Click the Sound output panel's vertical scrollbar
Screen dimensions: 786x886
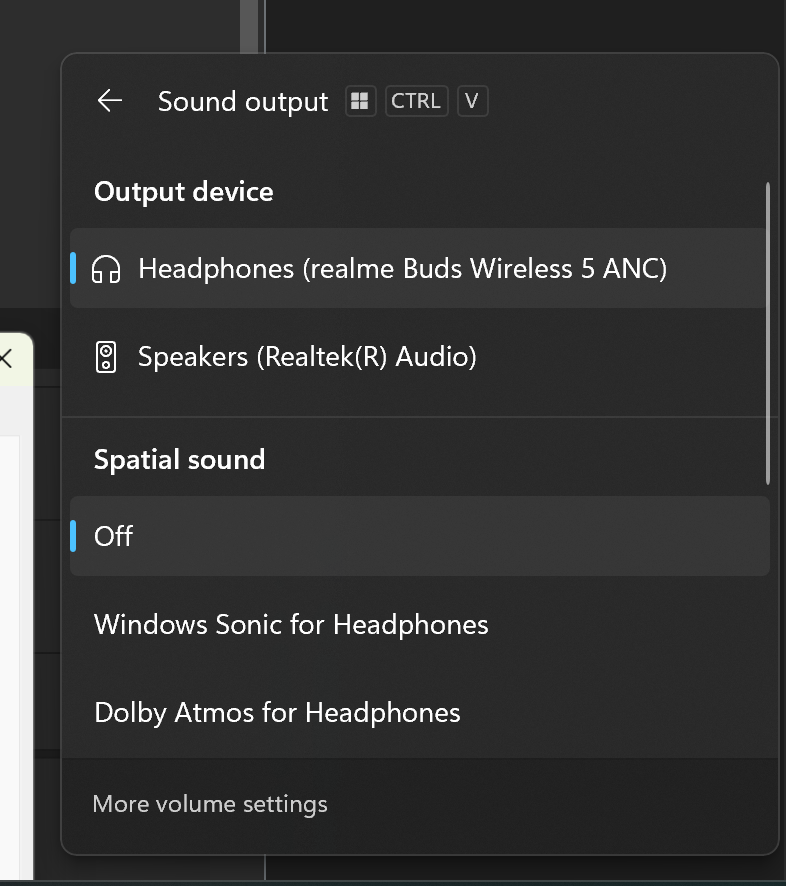point(768,333)
